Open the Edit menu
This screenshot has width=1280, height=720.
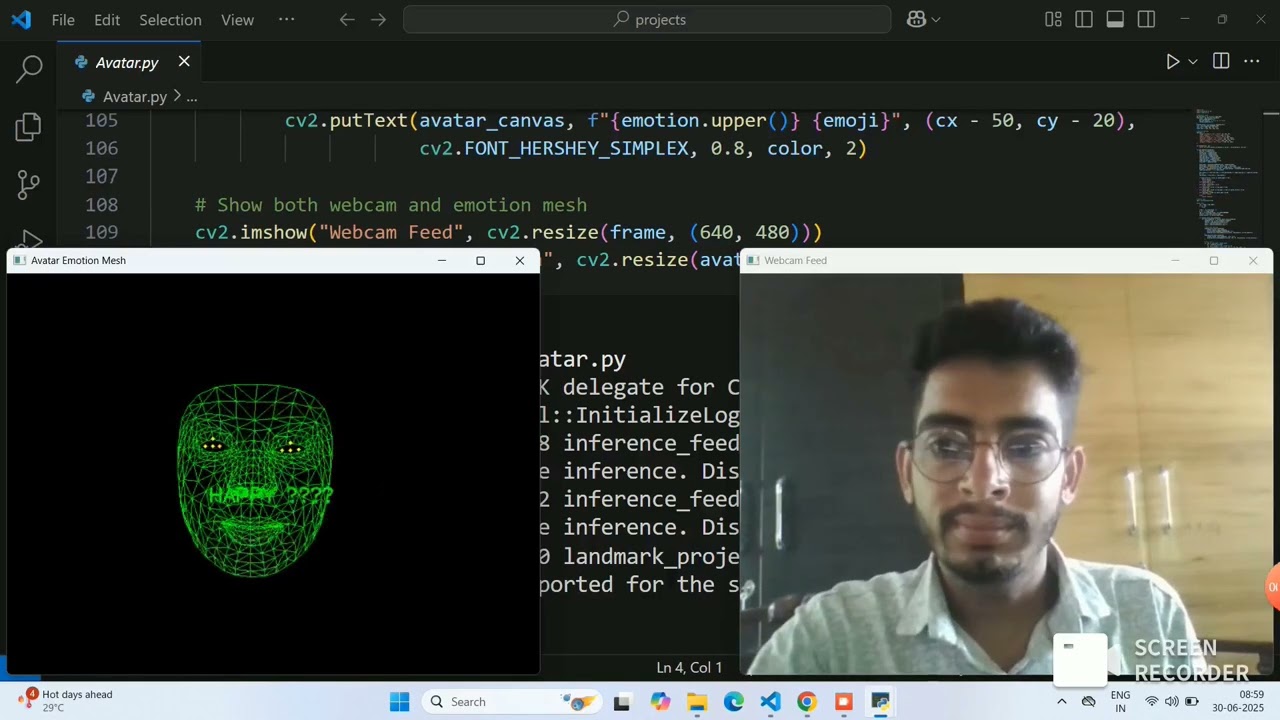coord(107,19)
